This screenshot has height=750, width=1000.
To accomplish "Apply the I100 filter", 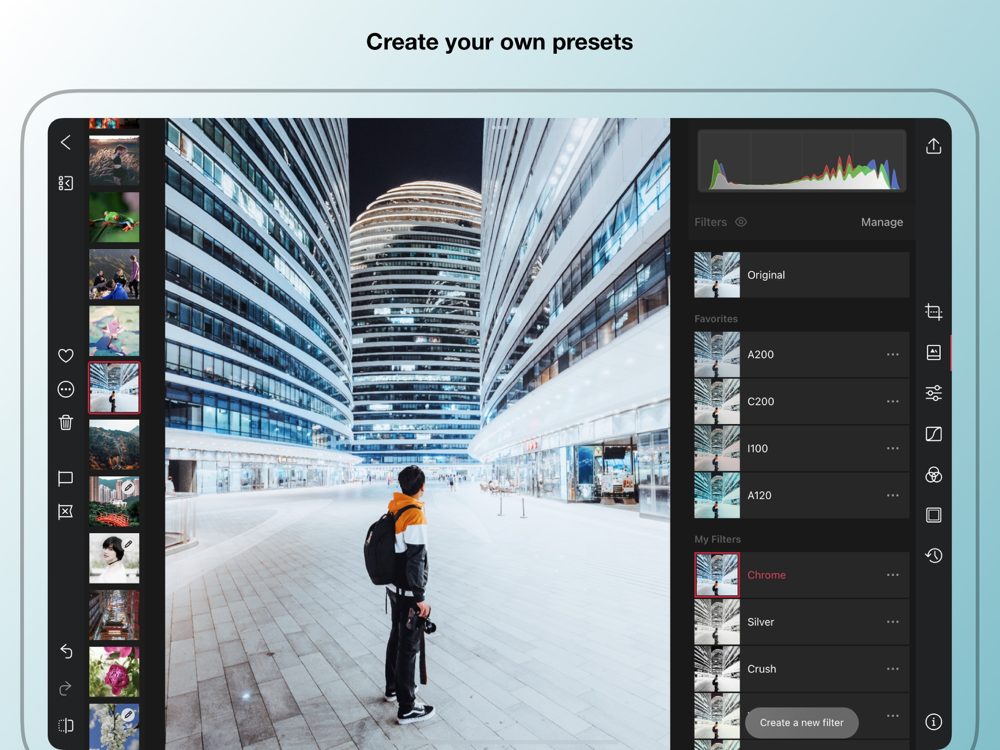I will point(802,448).
